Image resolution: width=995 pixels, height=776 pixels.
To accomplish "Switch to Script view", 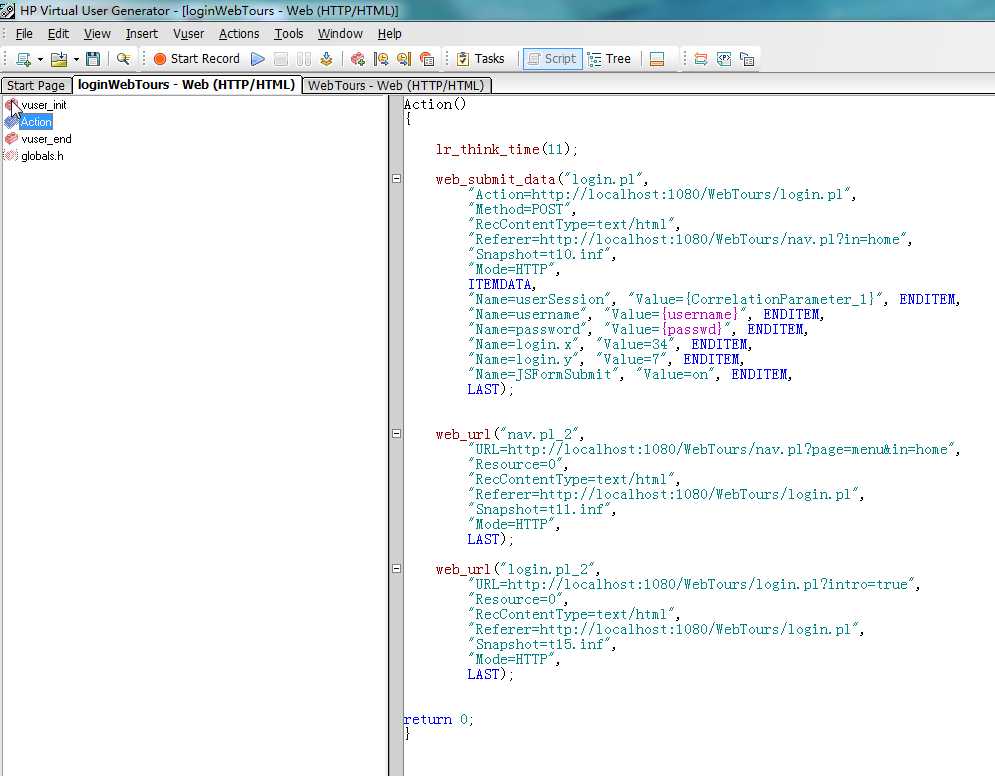I will [553, 59].
